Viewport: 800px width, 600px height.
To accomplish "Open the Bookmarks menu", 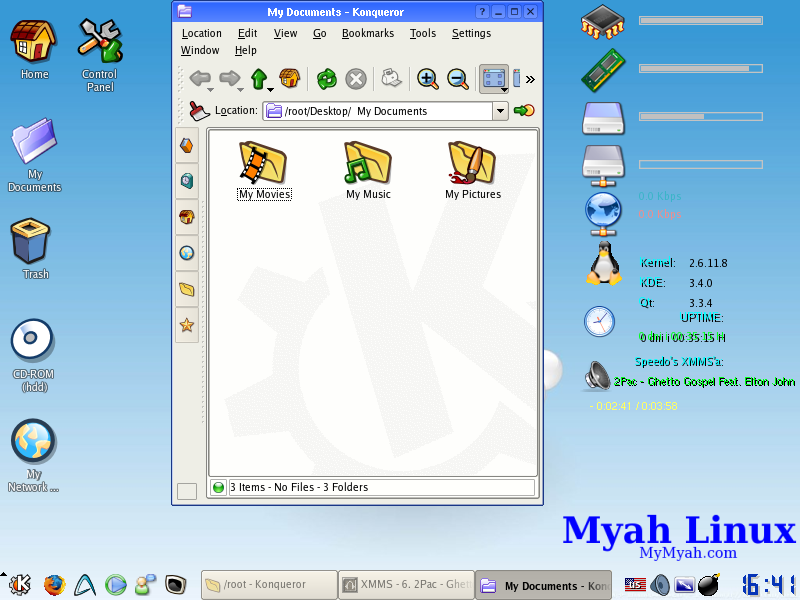I will pyautogui.click(x=368, y=33).
